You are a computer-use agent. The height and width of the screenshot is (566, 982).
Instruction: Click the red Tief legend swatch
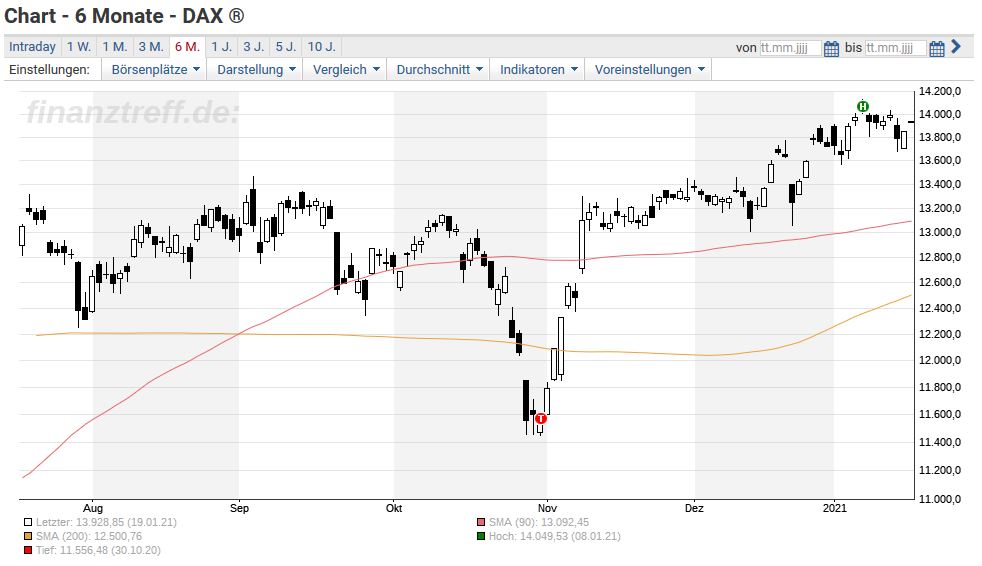point(28,551)
